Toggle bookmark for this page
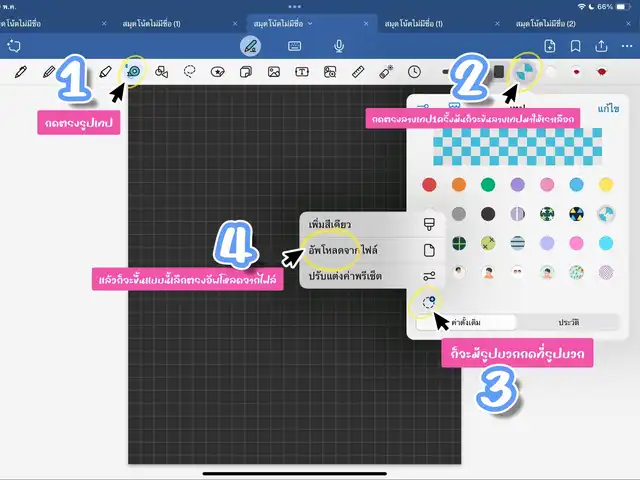640x480 pixels. [x=576, y=45]
